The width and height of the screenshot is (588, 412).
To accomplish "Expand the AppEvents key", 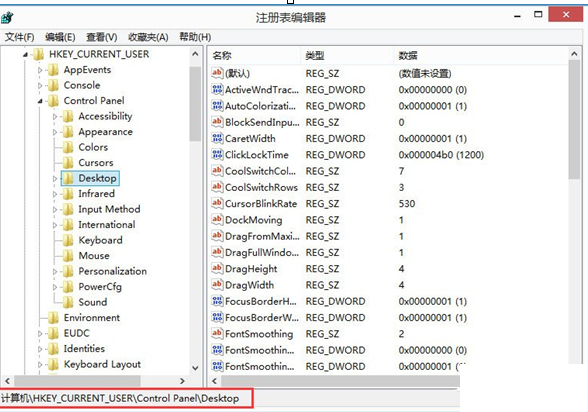I will (40, 70).
